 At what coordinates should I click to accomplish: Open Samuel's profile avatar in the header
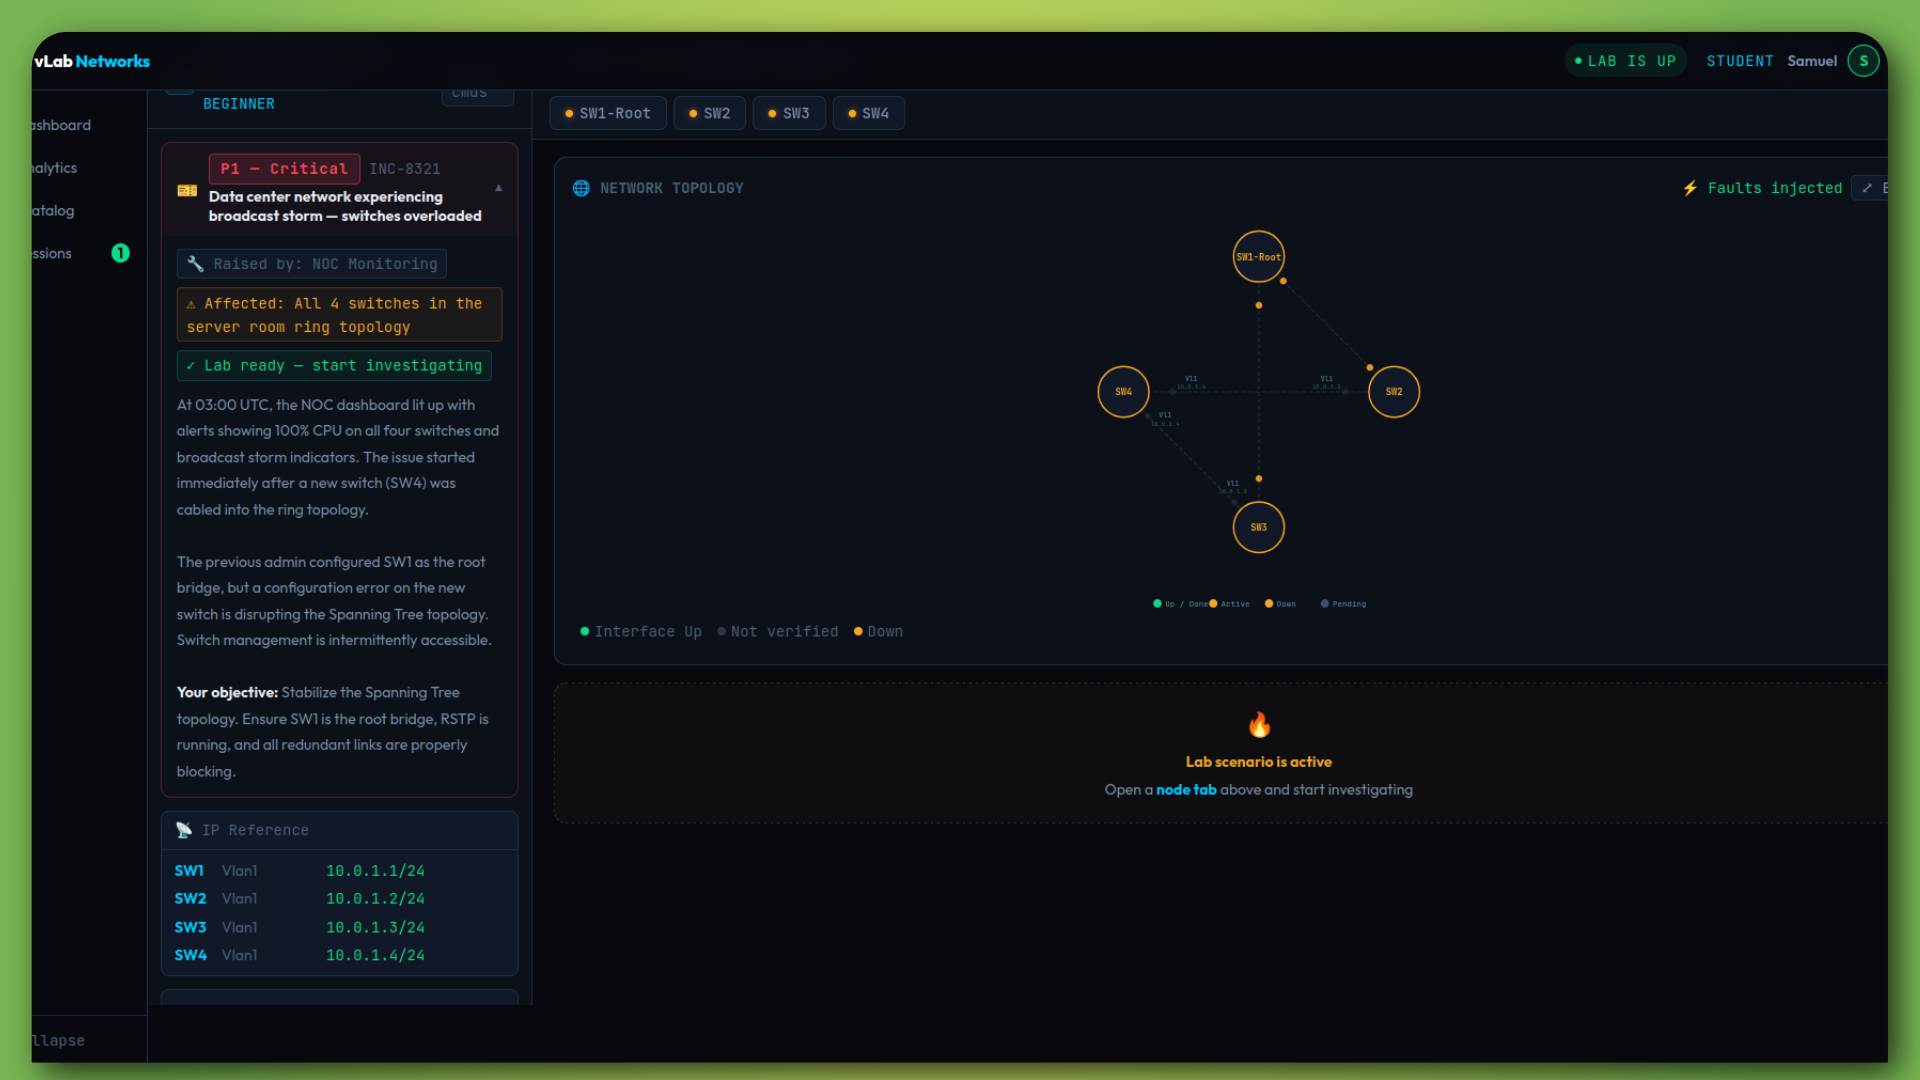click(x=1862, y=60)
